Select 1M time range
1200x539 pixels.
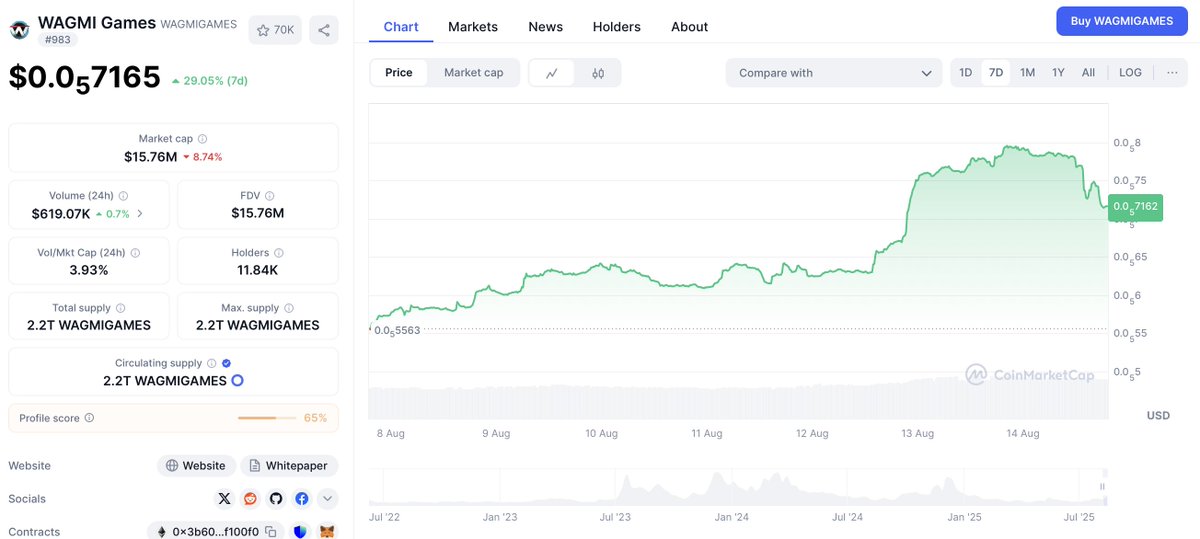pos(1027,73)
